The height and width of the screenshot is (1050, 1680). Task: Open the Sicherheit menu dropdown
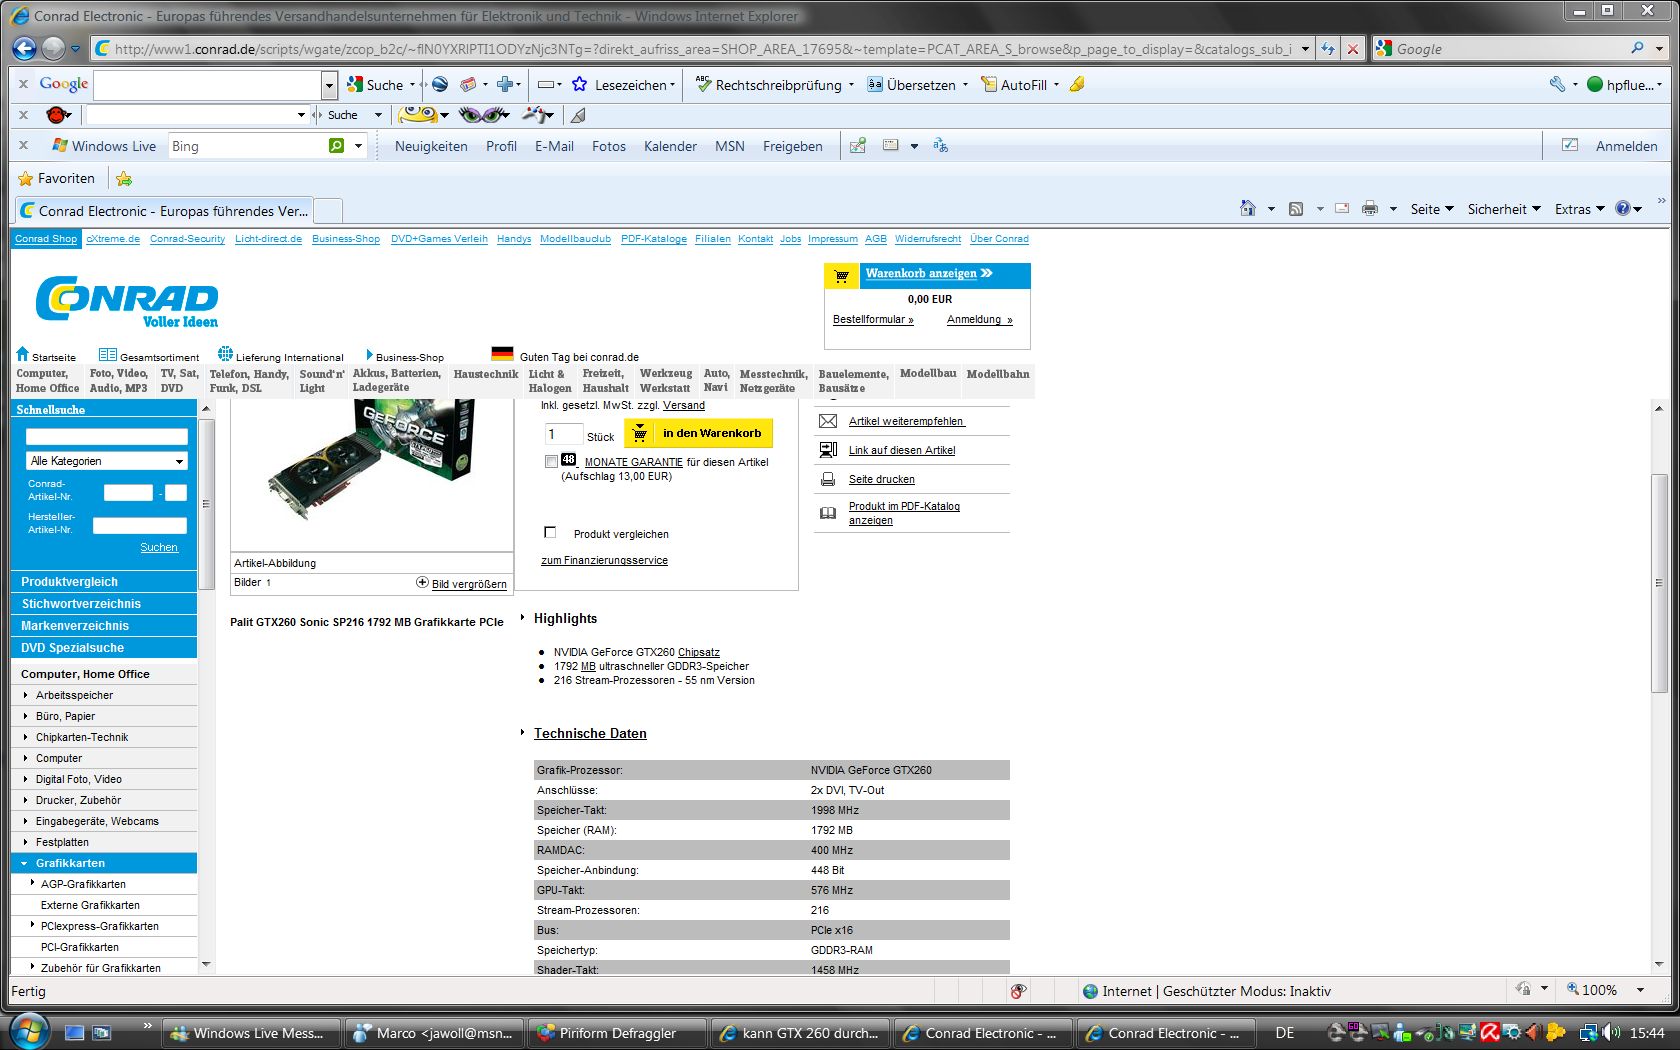(1504, 209)
